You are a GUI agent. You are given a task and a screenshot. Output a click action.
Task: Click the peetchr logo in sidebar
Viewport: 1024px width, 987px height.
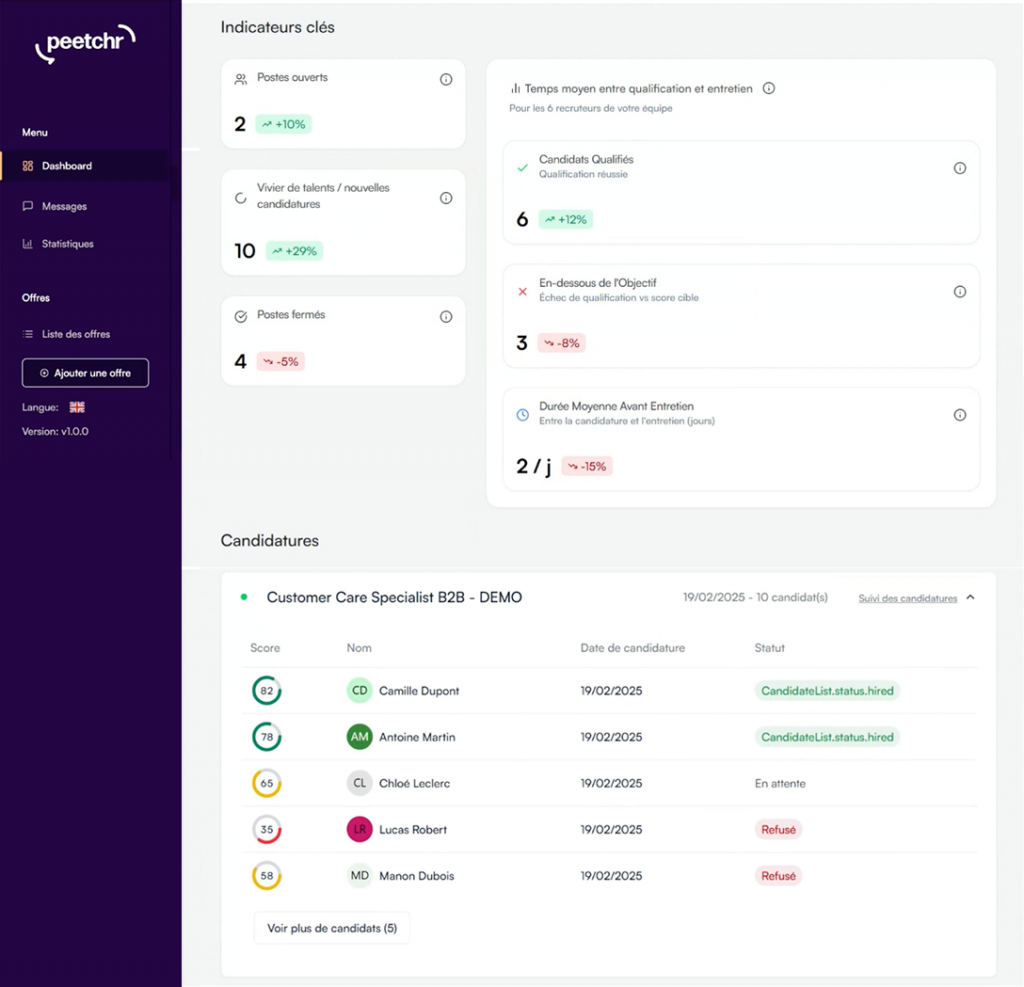click(x=85, y=45)
